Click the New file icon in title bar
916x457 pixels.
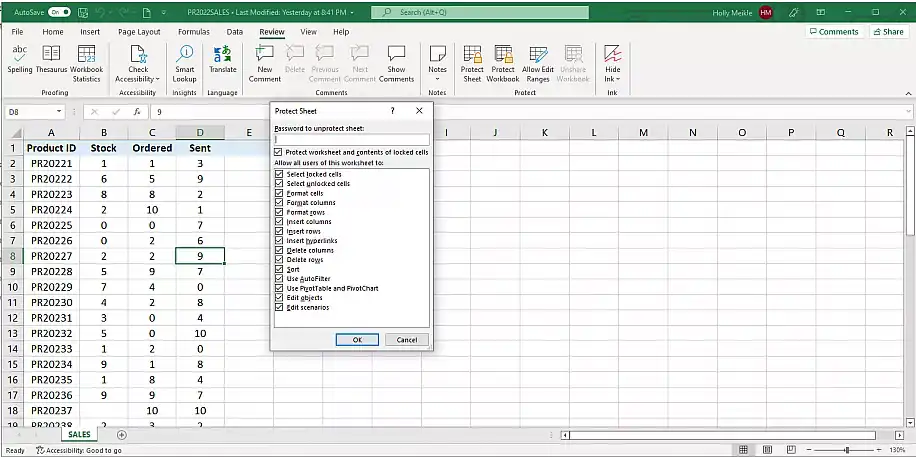tap(148, 12)
